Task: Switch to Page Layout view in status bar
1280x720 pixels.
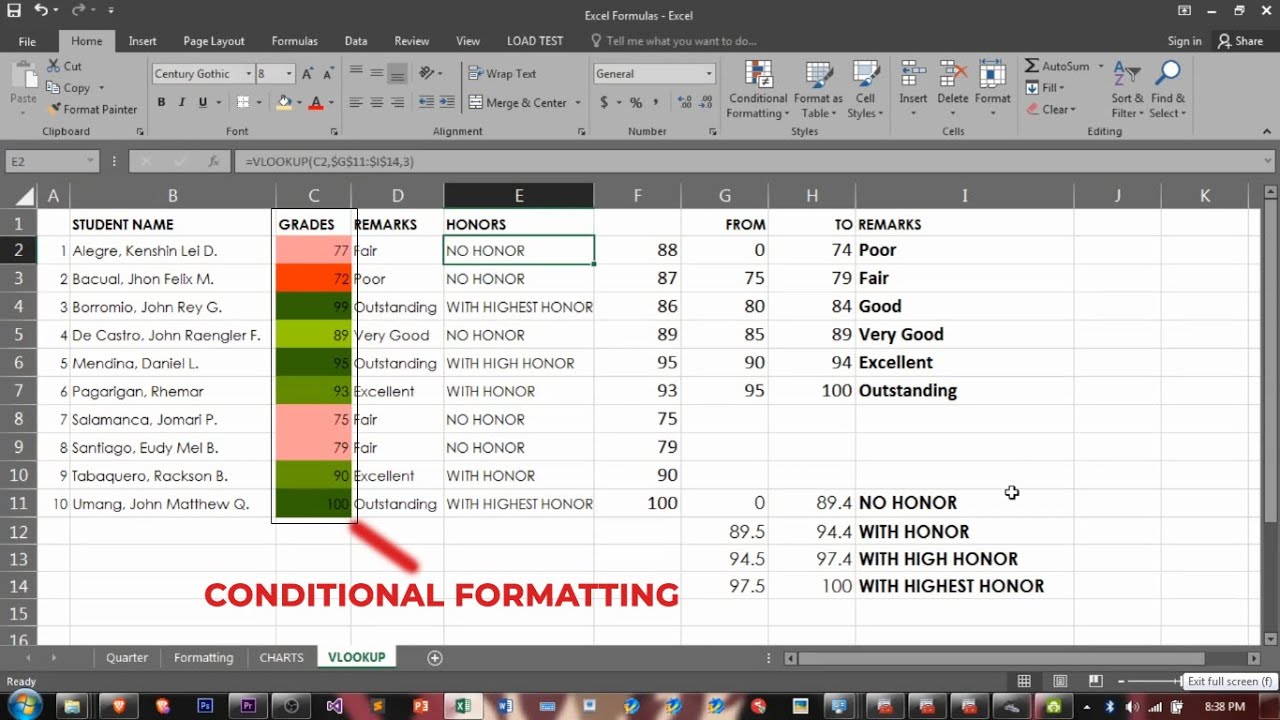Action: 1059,681
